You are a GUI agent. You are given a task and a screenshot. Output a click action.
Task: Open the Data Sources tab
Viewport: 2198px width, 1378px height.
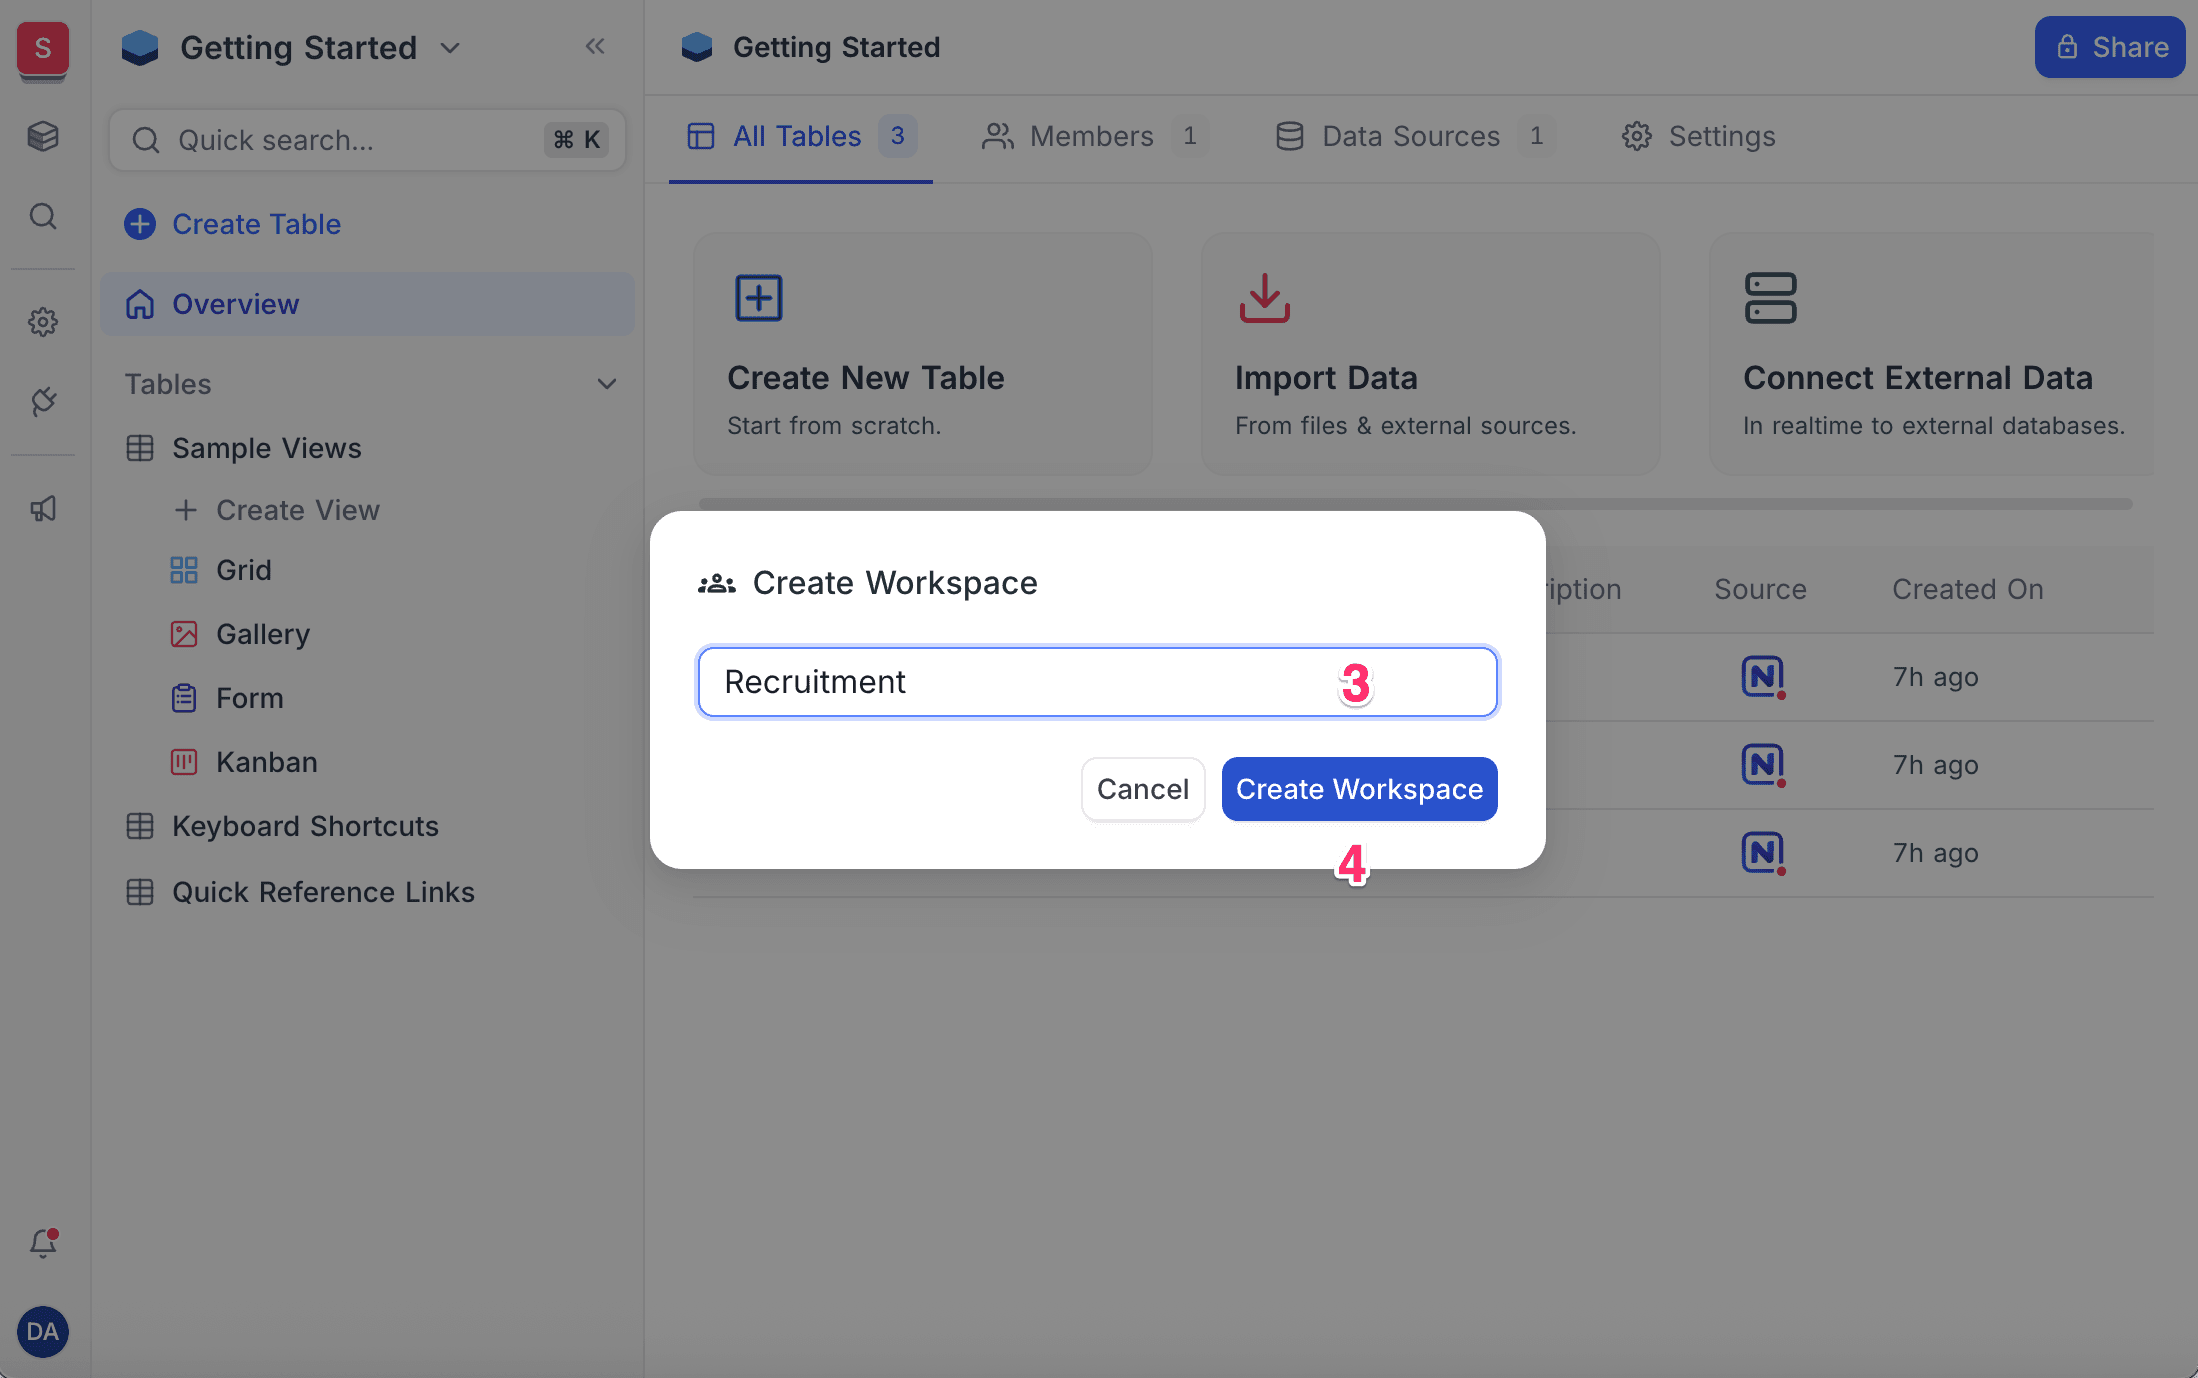tap(1411, 136)
